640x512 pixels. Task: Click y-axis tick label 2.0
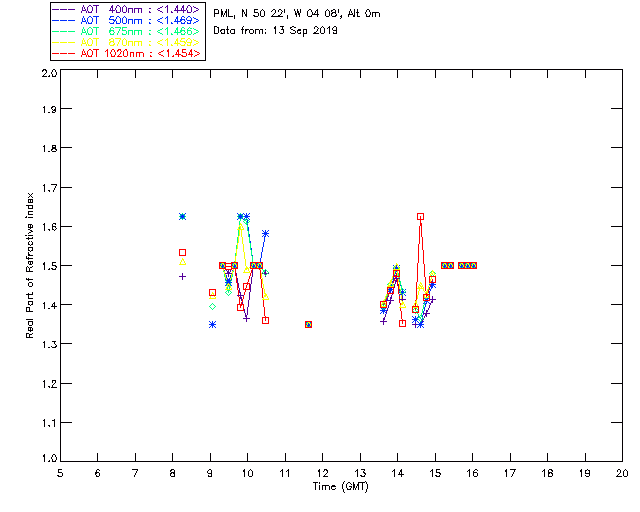coord(49,73)
